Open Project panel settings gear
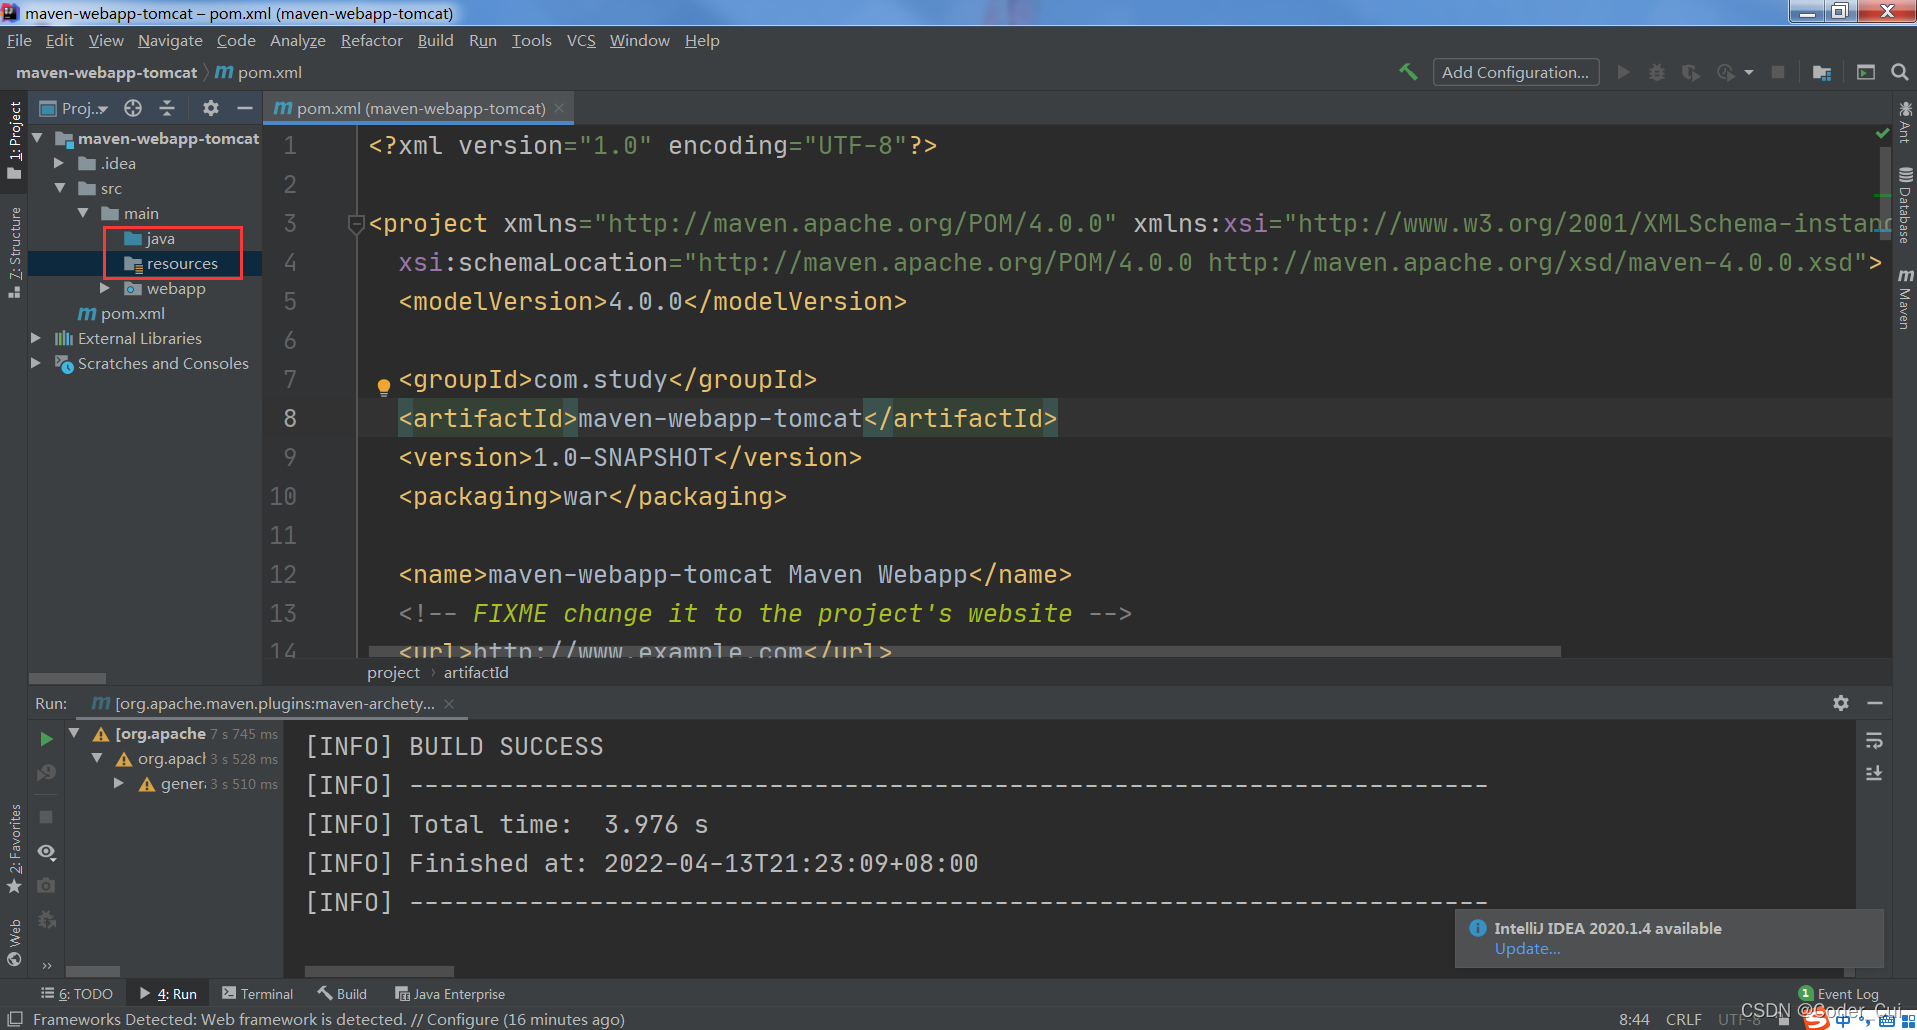The height and width of the screenshot is (1030, 1917). point(211,108)
